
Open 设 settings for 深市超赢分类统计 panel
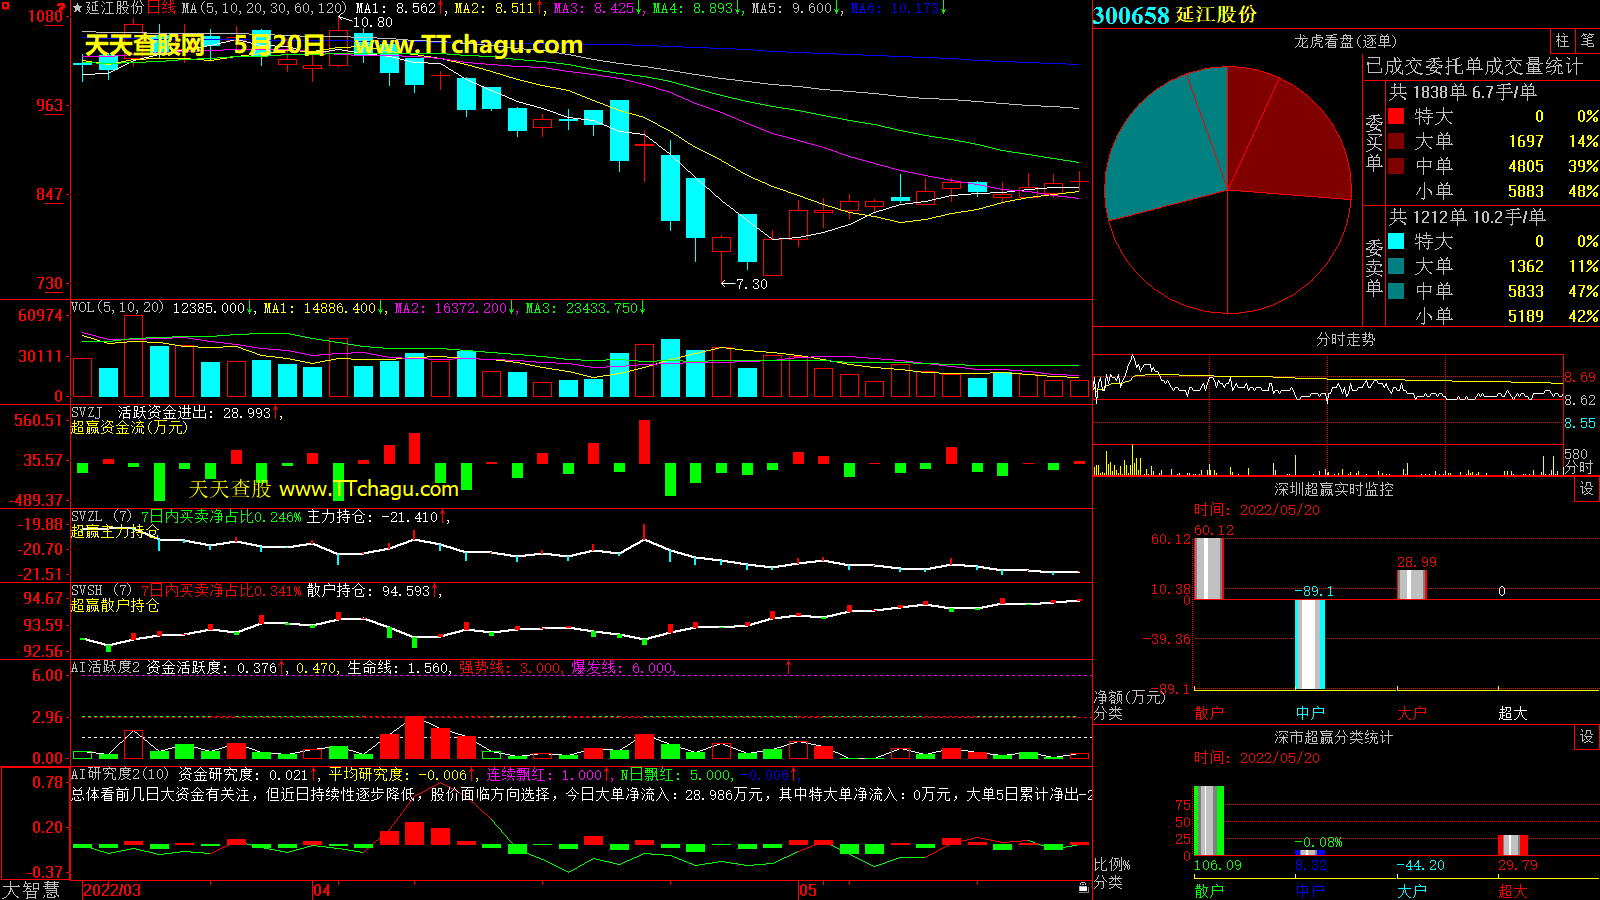[x=1587, y=737]
